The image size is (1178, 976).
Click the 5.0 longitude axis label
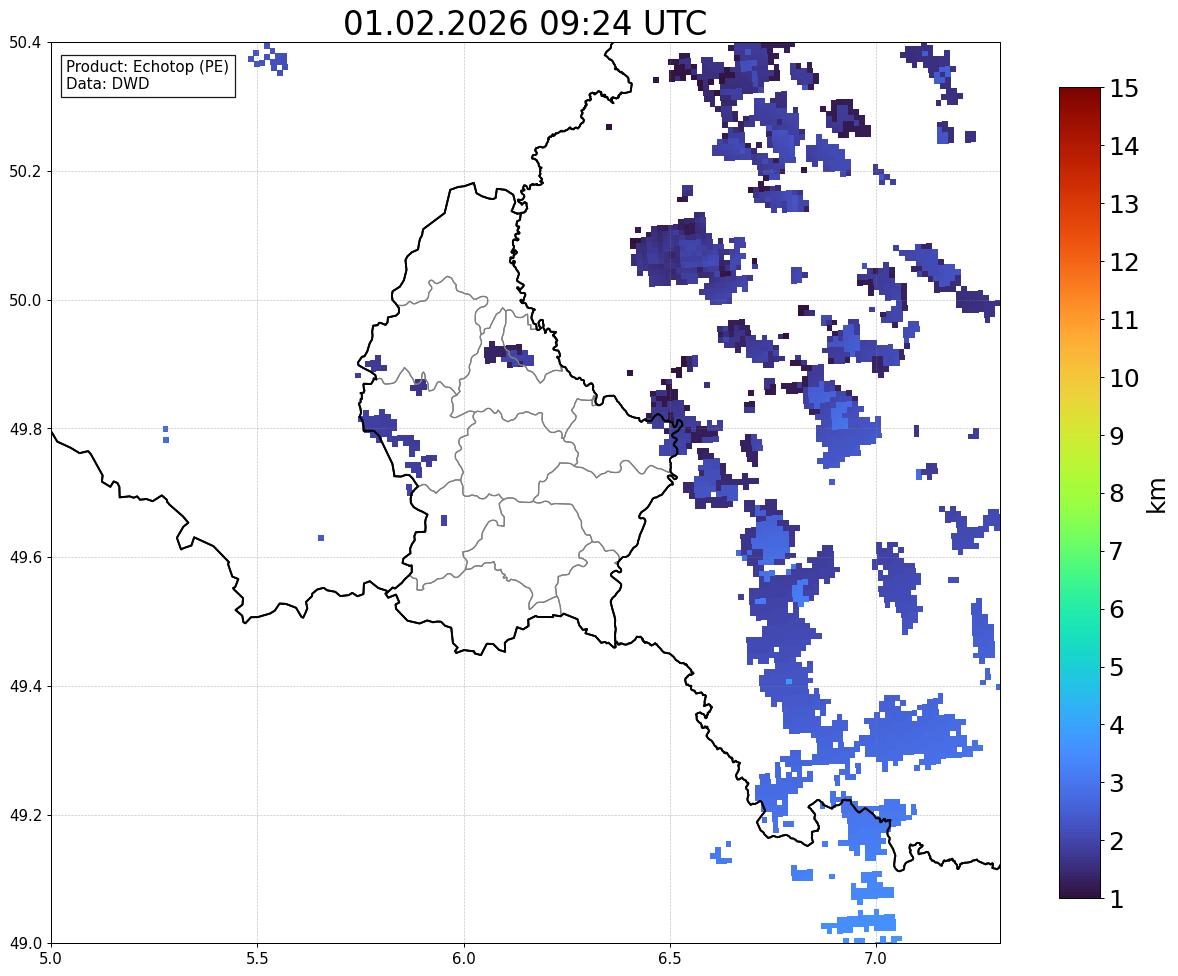click(x=51, y=959)
